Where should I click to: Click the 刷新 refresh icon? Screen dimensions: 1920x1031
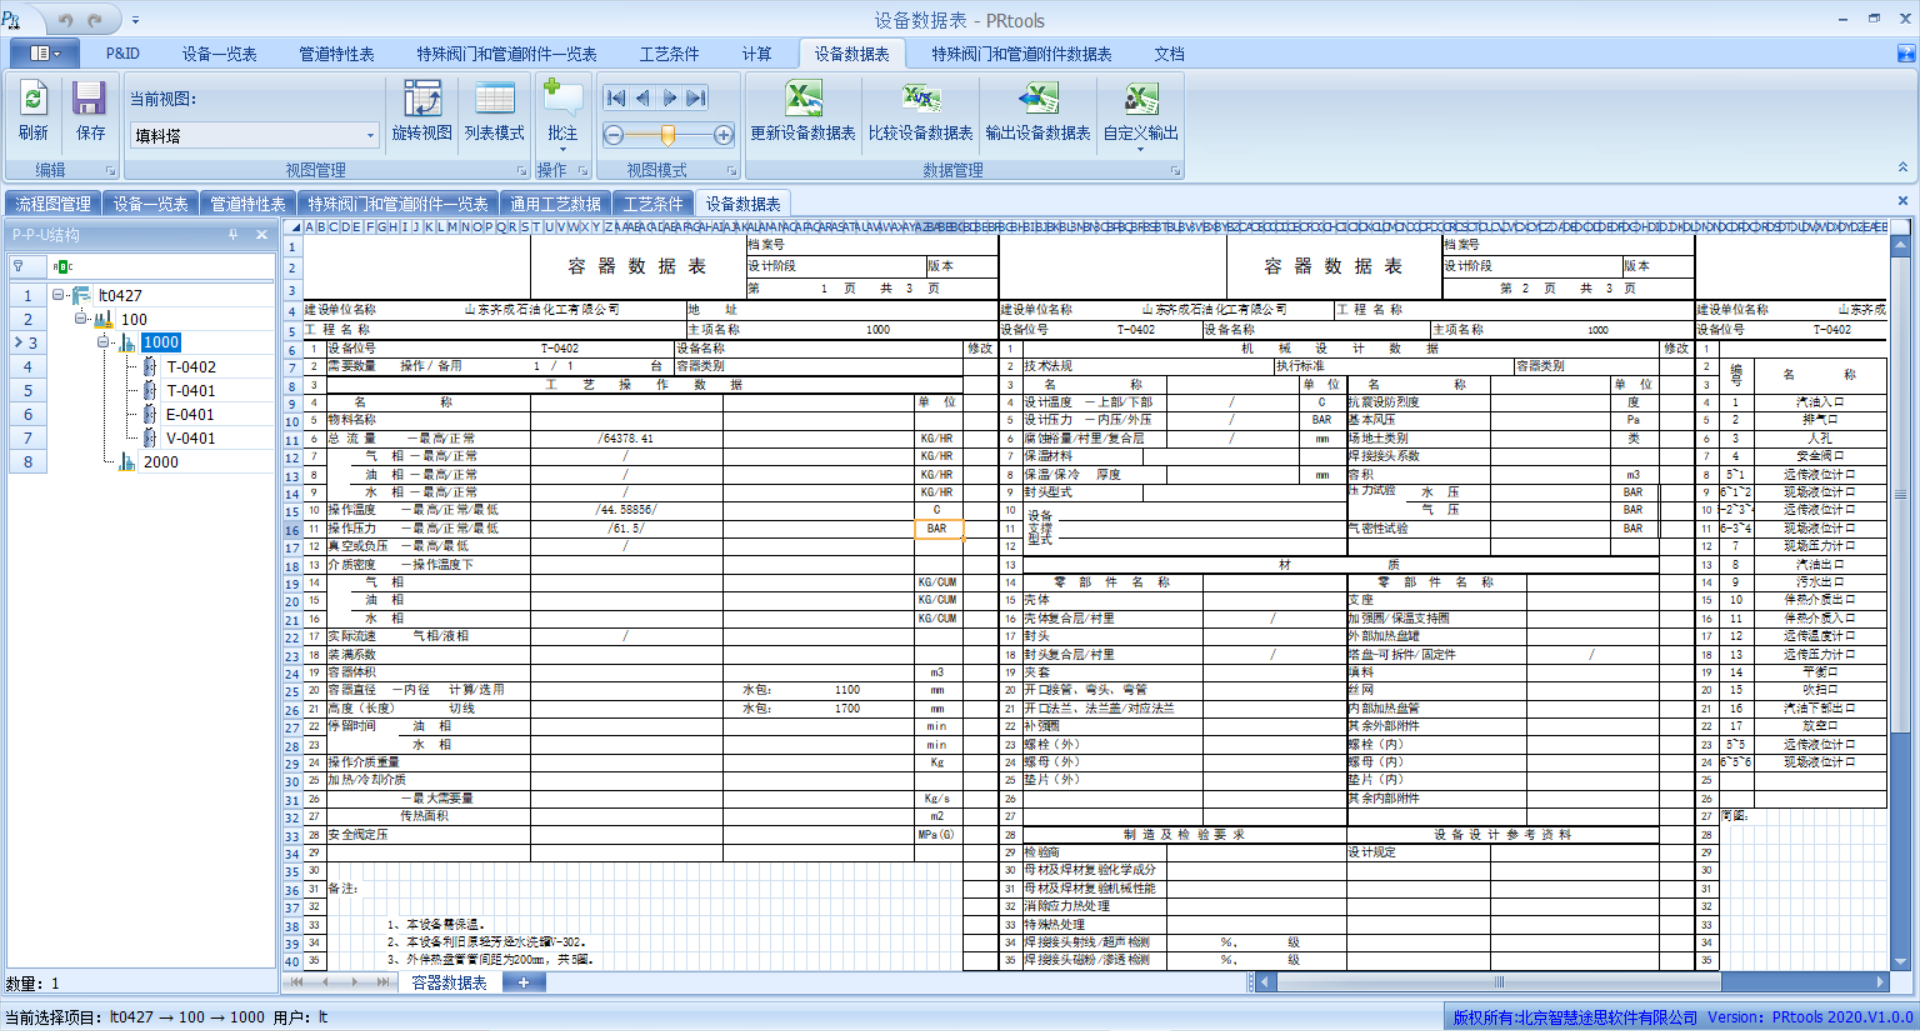click(x=33, y=100)
